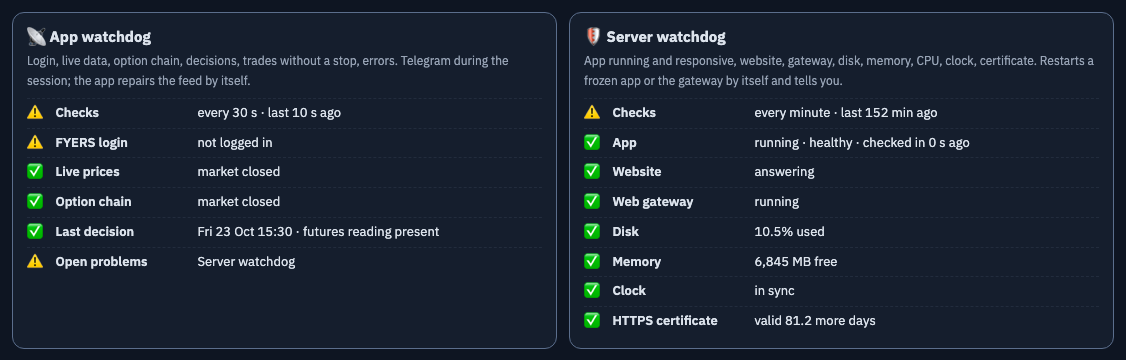Click the satellite antenna icon beside App watchdog
The height and width of the screenshot is (360, 1126).
36,37
